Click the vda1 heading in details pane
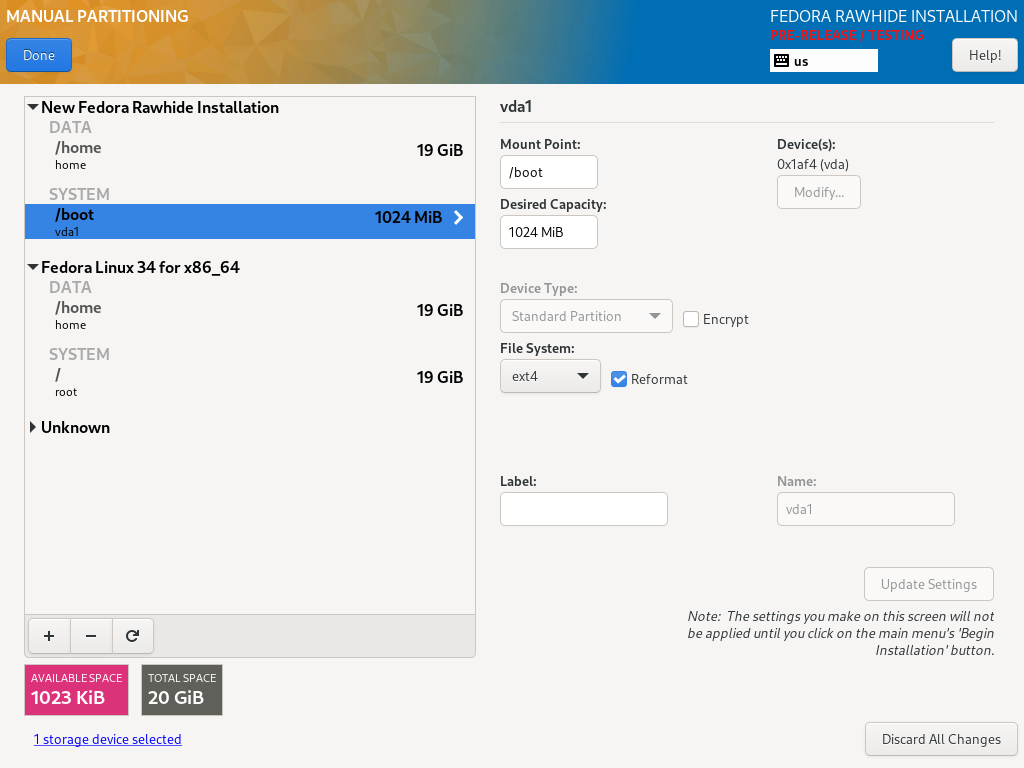Viewport: 1024px width, 768px height. tap(516, 106)
